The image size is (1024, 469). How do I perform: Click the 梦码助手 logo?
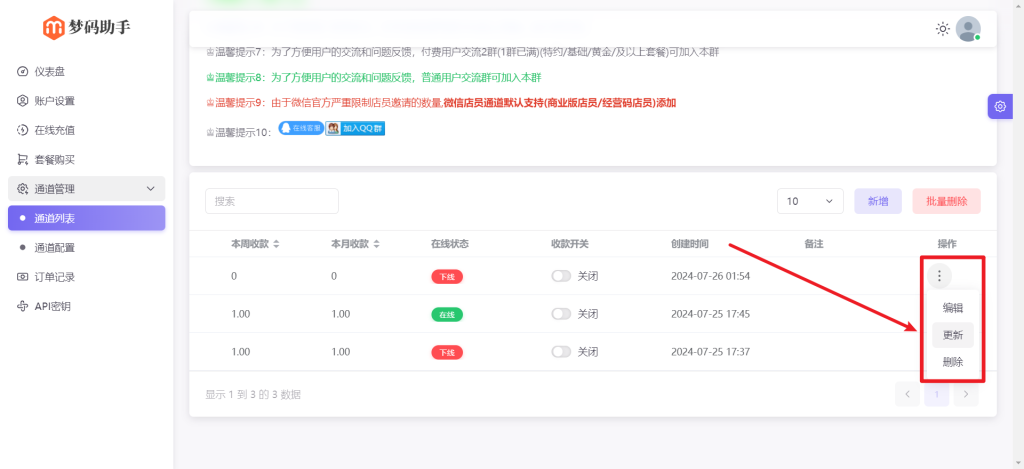[86, 27]
